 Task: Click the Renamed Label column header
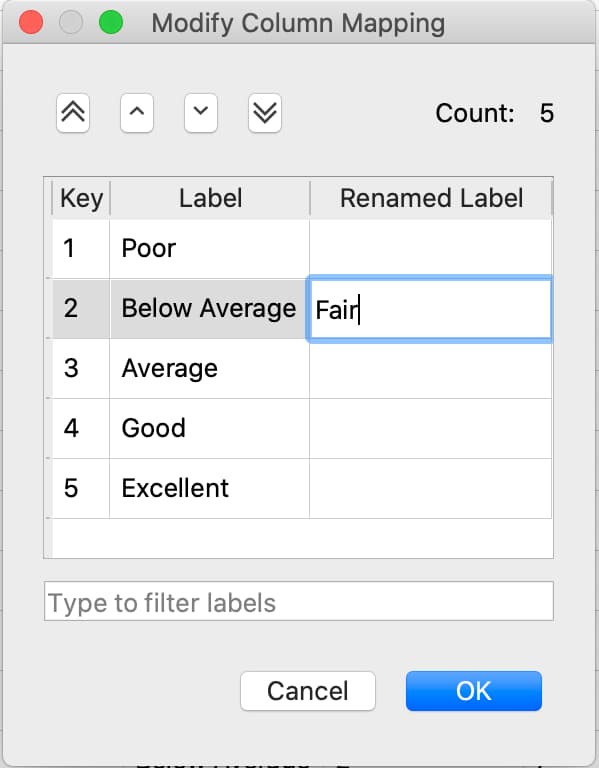(x=431, y=198)
